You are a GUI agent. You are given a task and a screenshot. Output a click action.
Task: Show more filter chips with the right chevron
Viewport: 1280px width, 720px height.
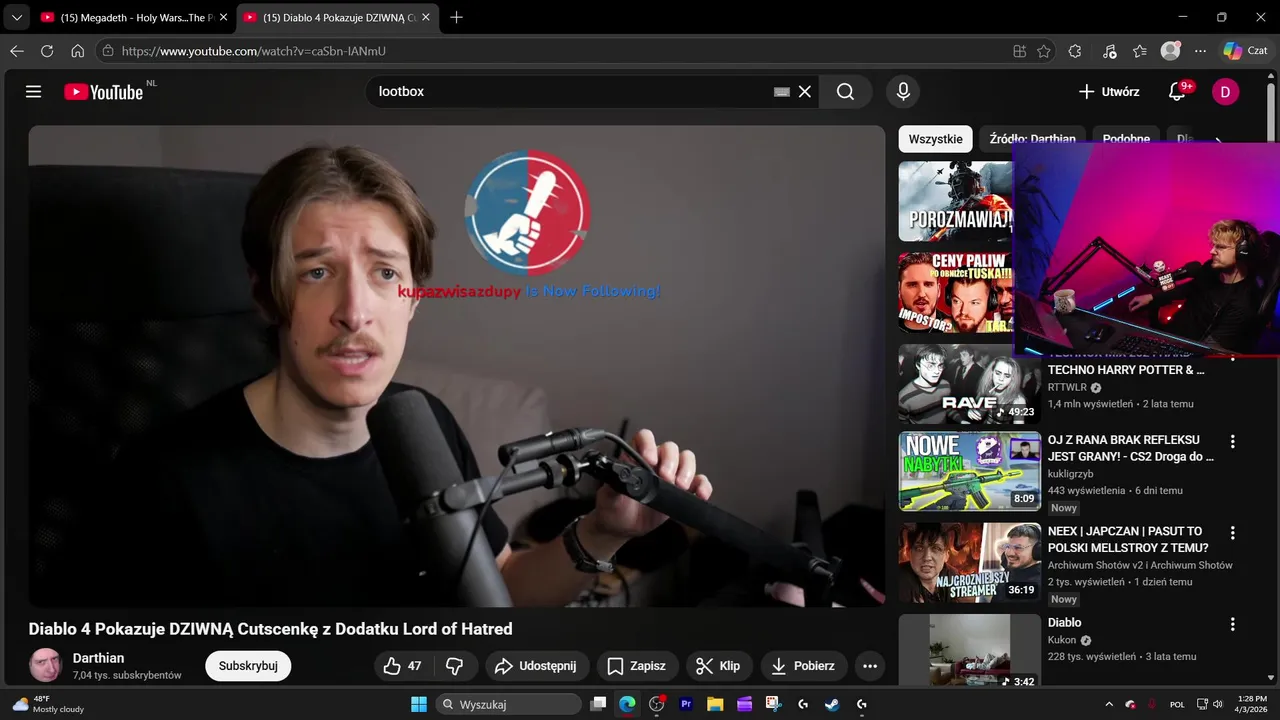pyautogui.click(x=1218, y=140)
